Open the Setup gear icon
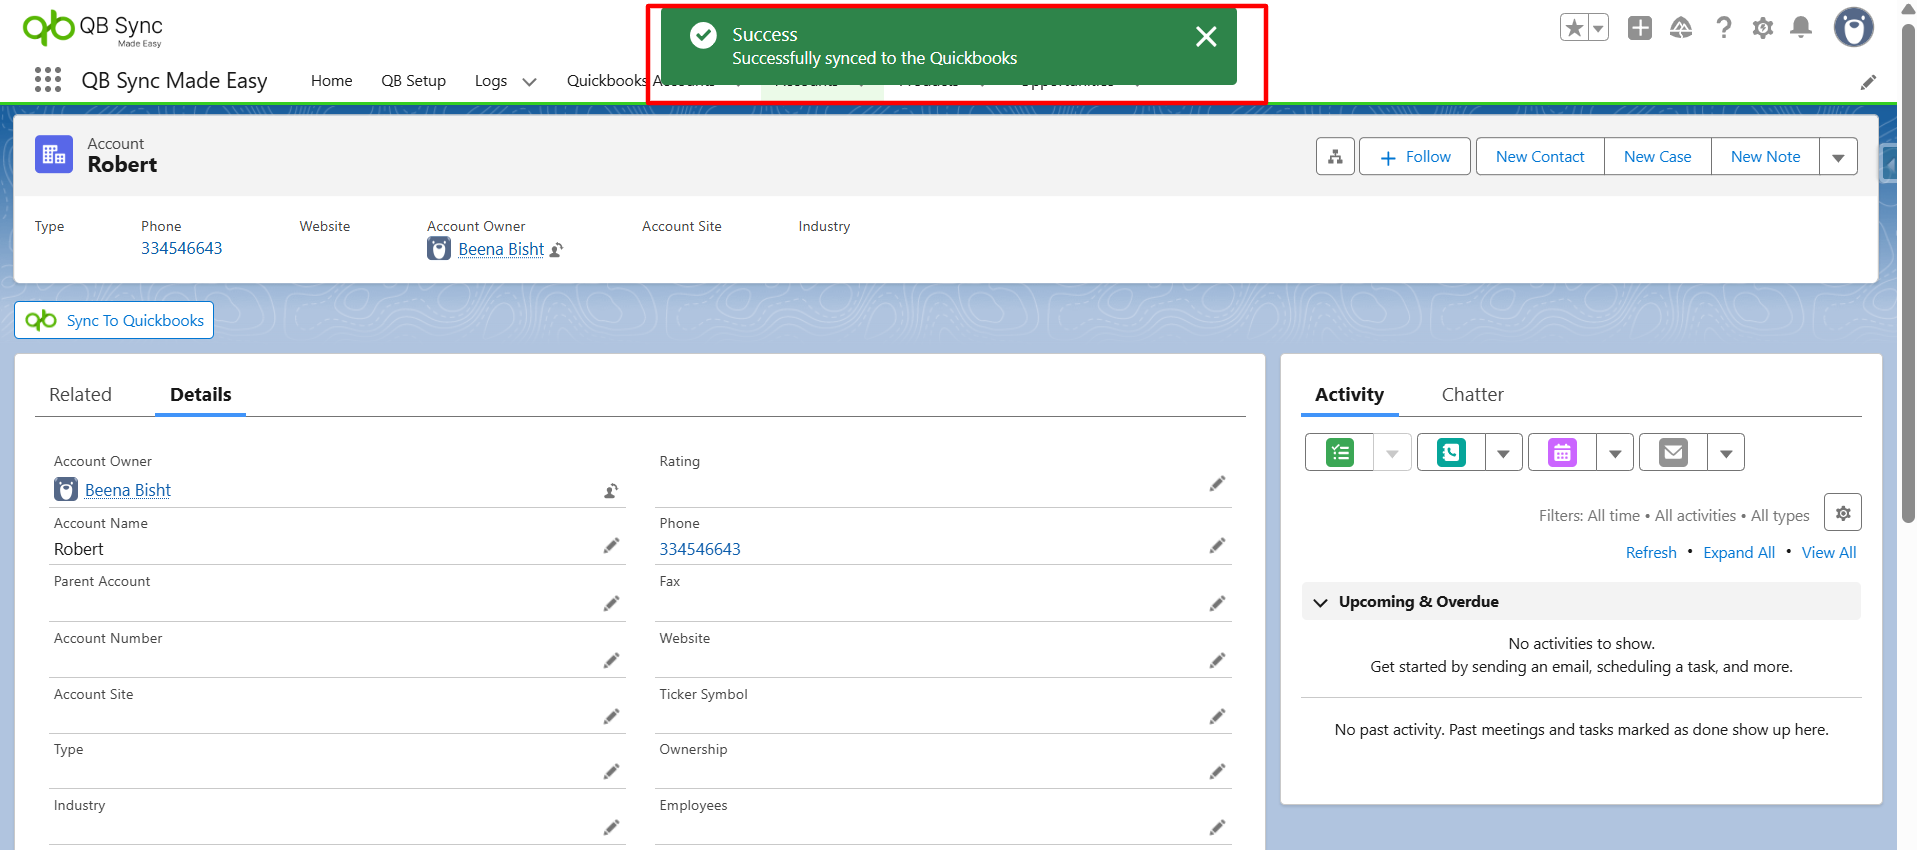 1762,28
